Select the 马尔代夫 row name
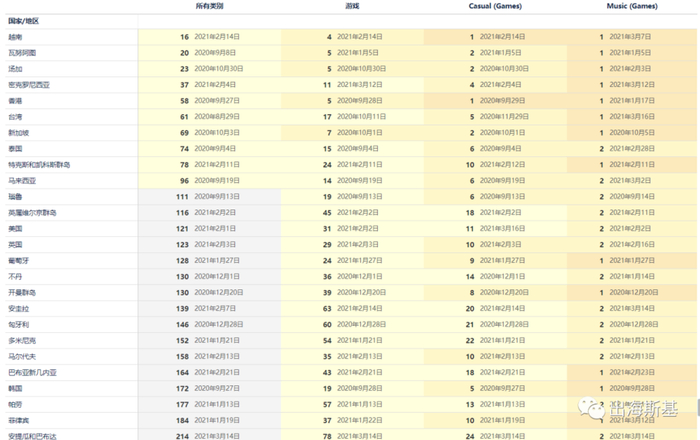The image size is (700, 440). 22,357
